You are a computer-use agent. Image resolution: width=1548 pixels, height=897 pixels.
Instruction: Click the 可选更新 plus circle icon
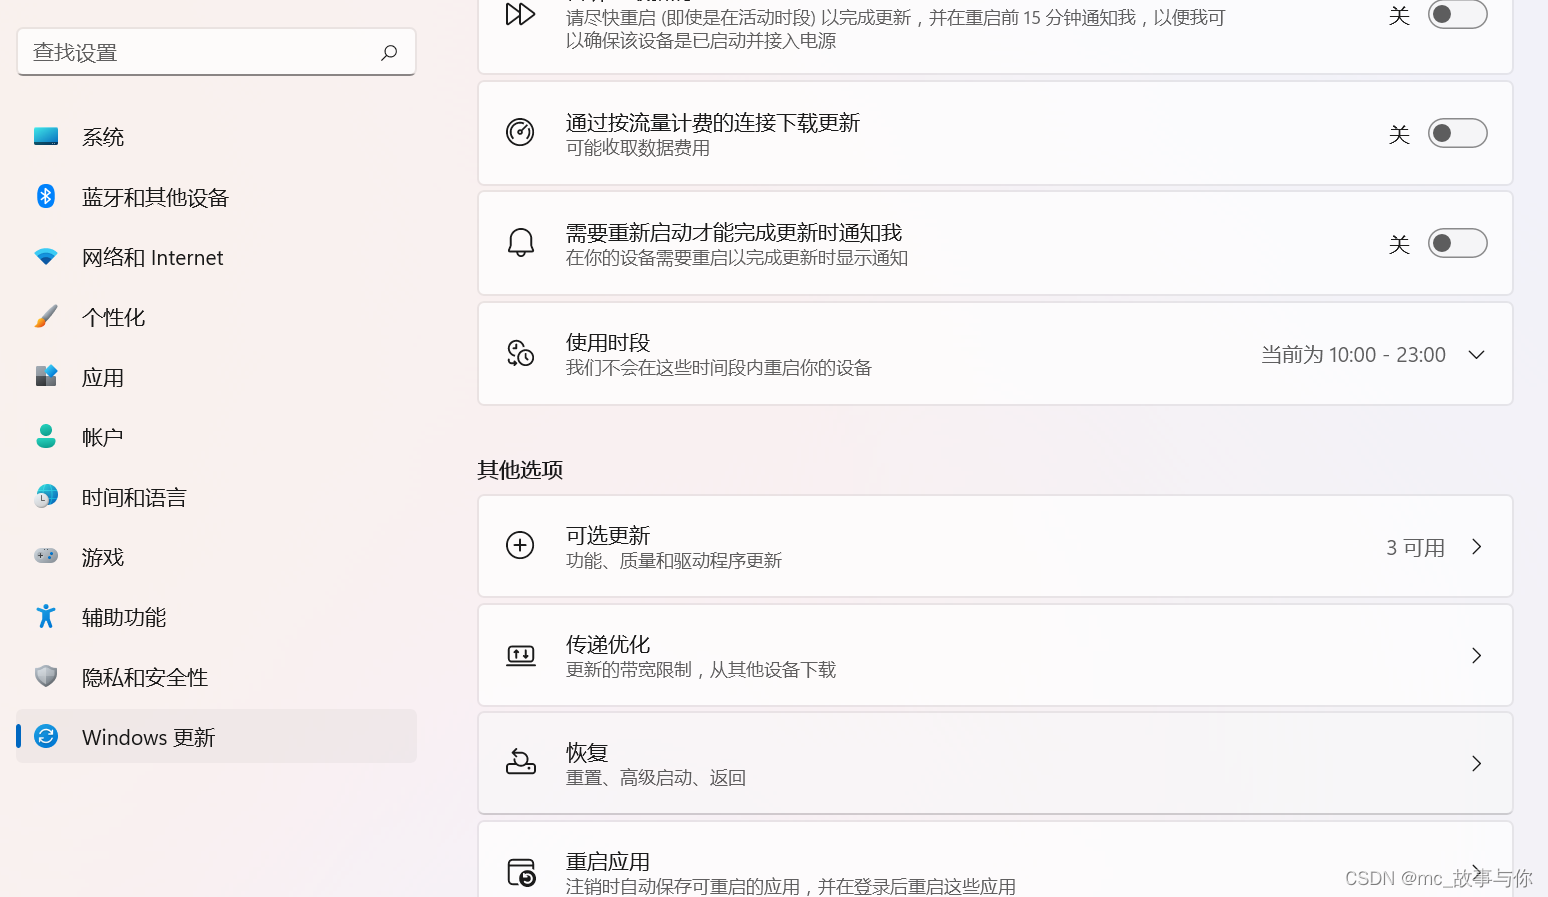coord(520,545)
